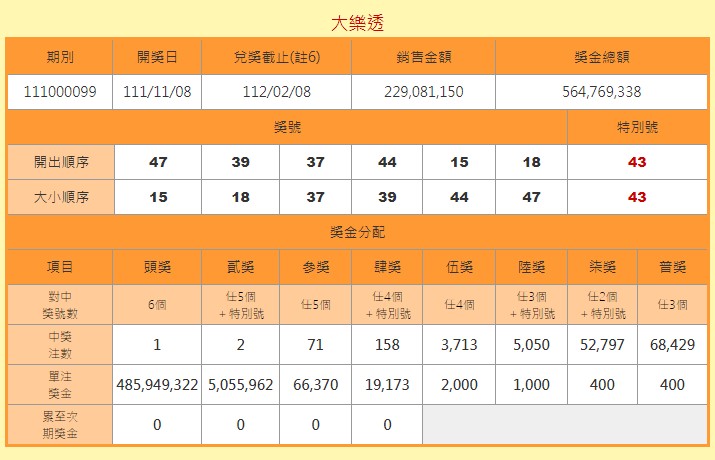Select the sales amount 229,081,150
Screen dimensions: 715x460
click(x=423, y=92)
